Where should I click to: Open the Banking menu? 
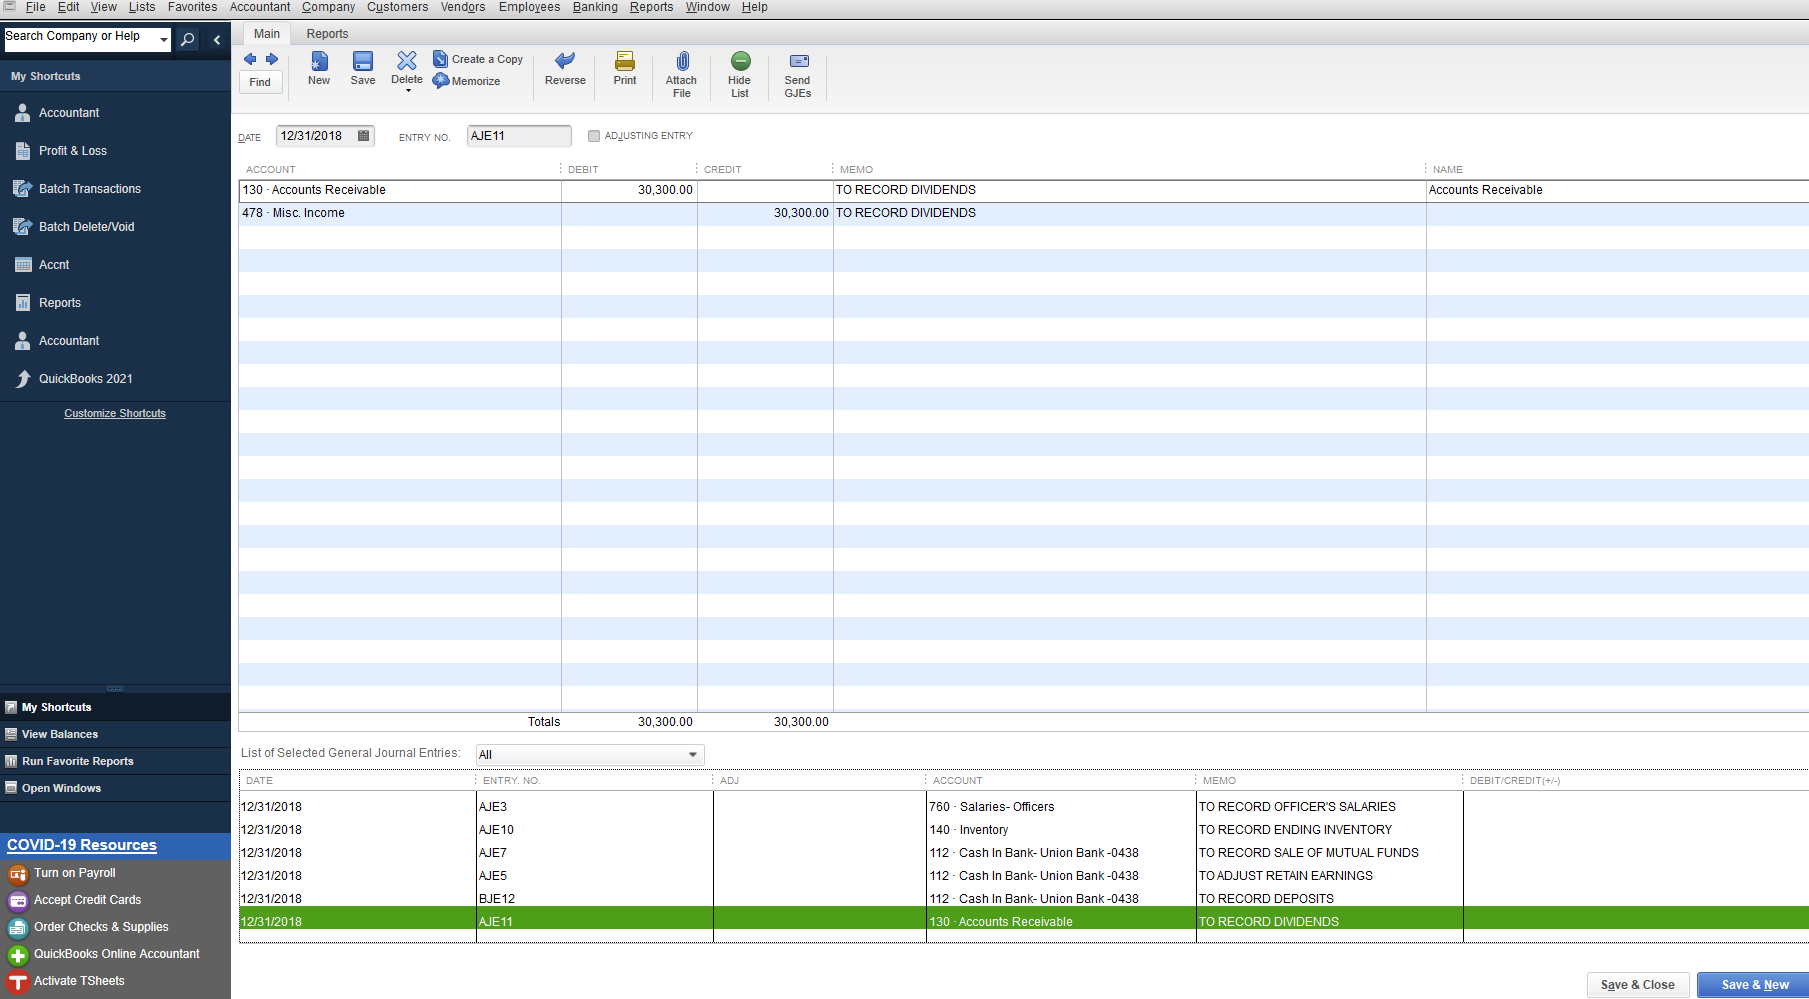click(595, 7)
